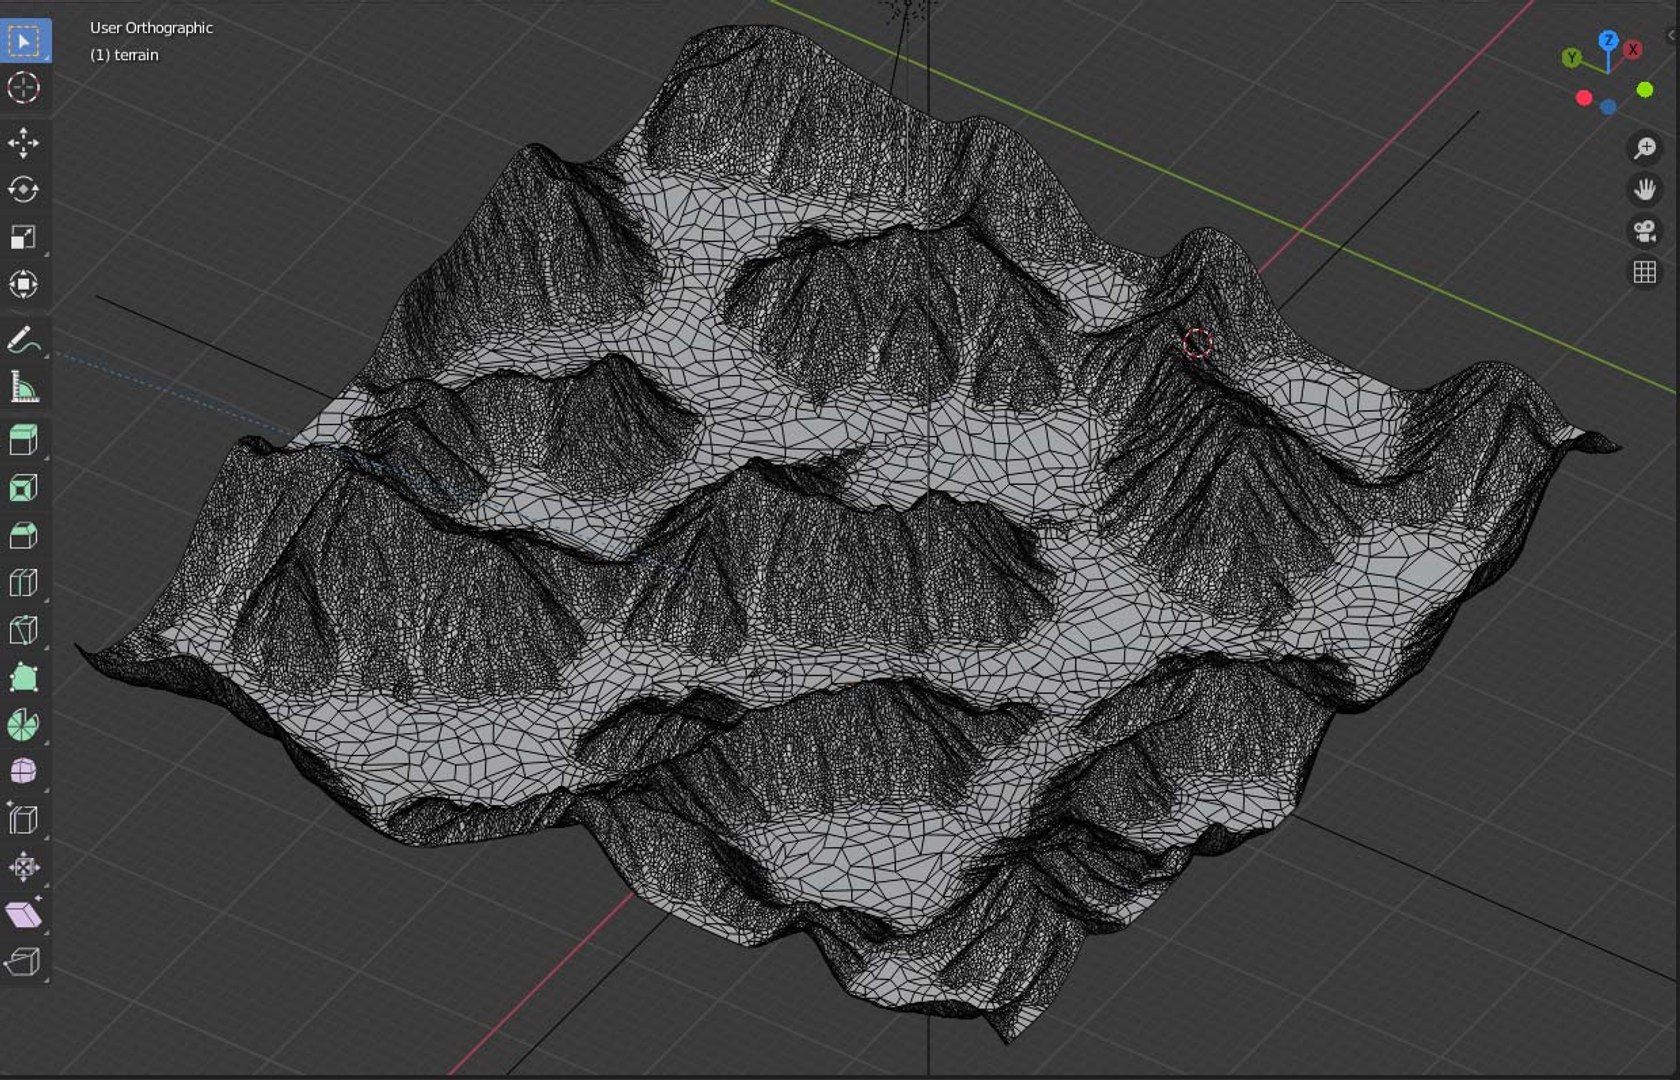Select the Select Box tool
Image resolution: width=1680 pixels, height=1080 pixels.
[24, 41]
